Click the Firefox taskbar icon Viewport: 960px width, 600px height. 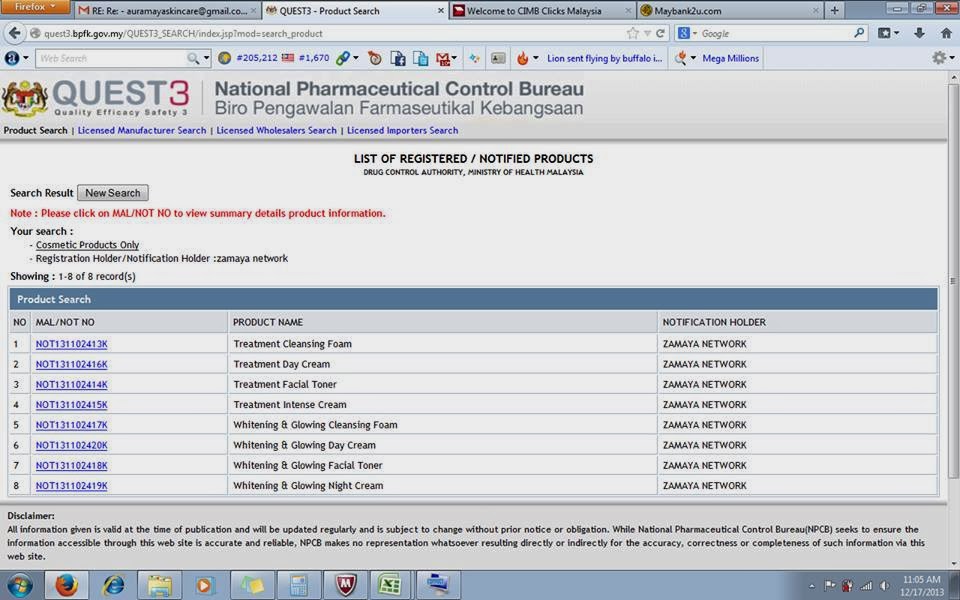point(66,585)
